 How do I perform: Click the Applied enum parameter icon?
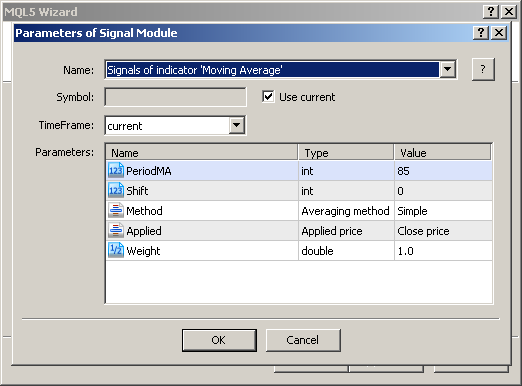pos(116,231)
